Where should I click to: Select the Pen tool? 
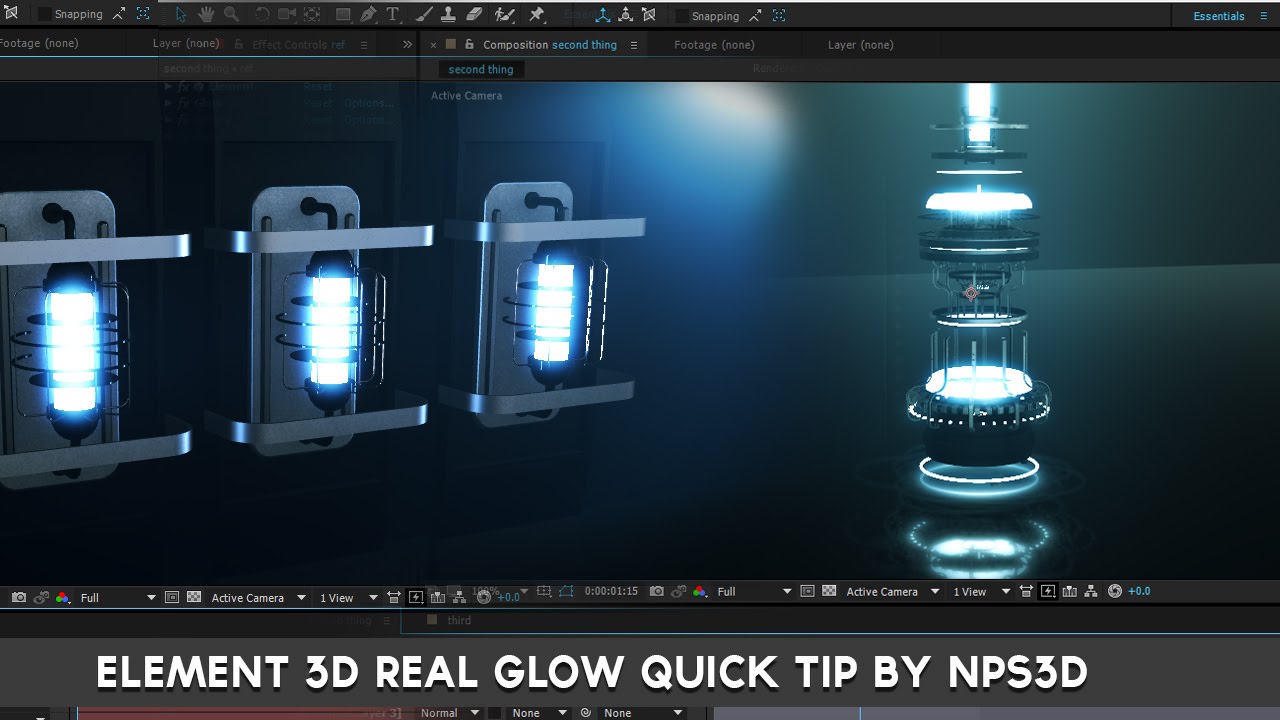(x=368, y=14)
